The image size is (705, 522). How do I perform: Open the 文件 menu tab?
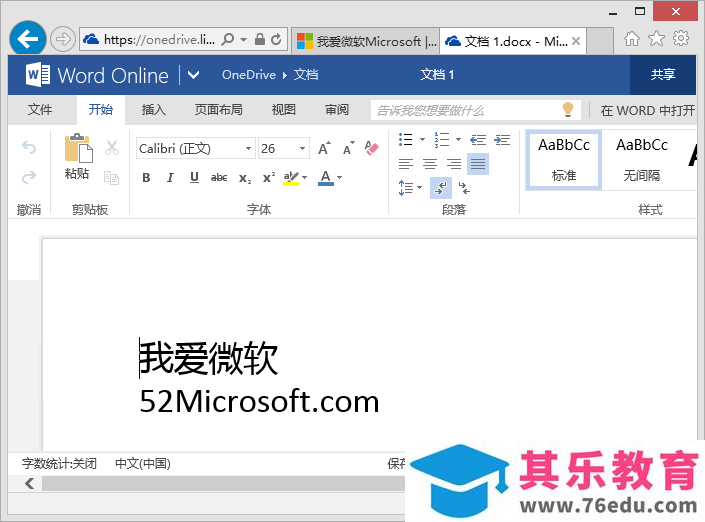pos(40,110)
